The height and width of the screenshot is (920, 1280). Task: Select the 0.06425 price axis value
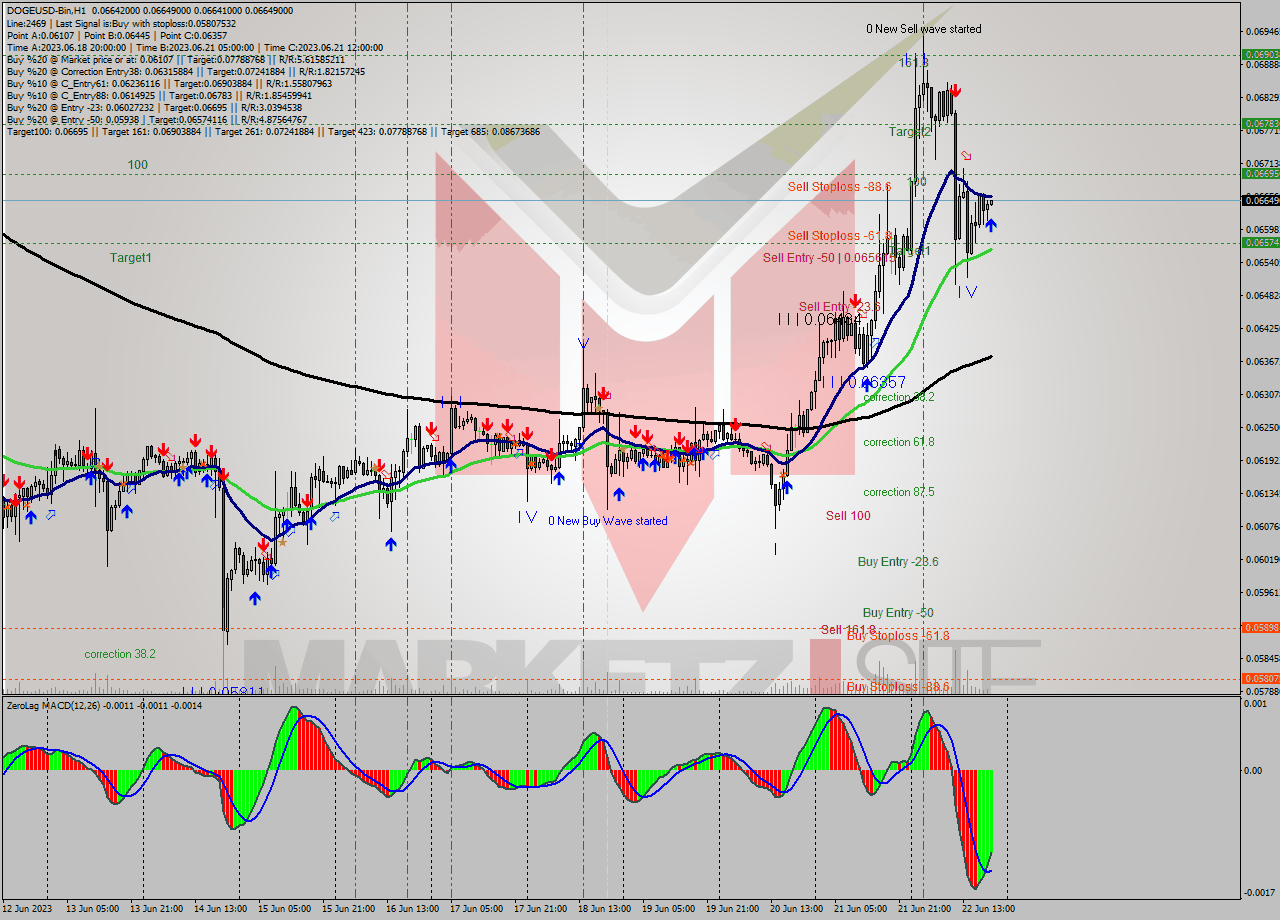(1263, 328)
